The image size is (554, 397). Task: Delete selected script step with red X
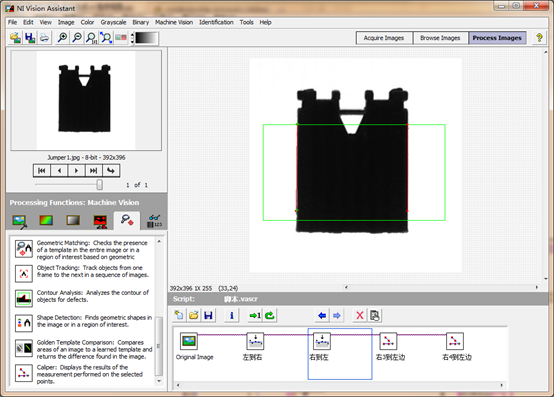360,315
